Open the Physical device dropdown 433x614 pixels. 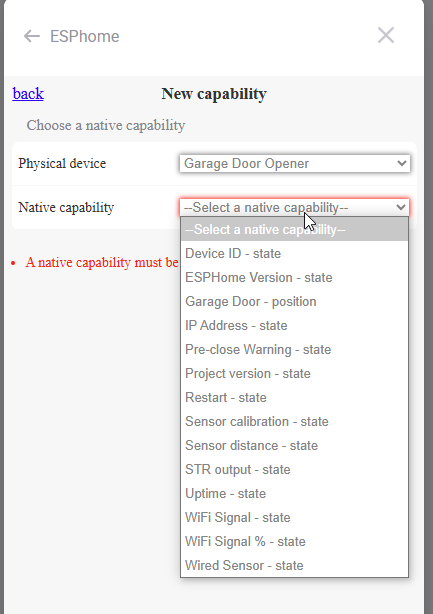coord(295,163)
